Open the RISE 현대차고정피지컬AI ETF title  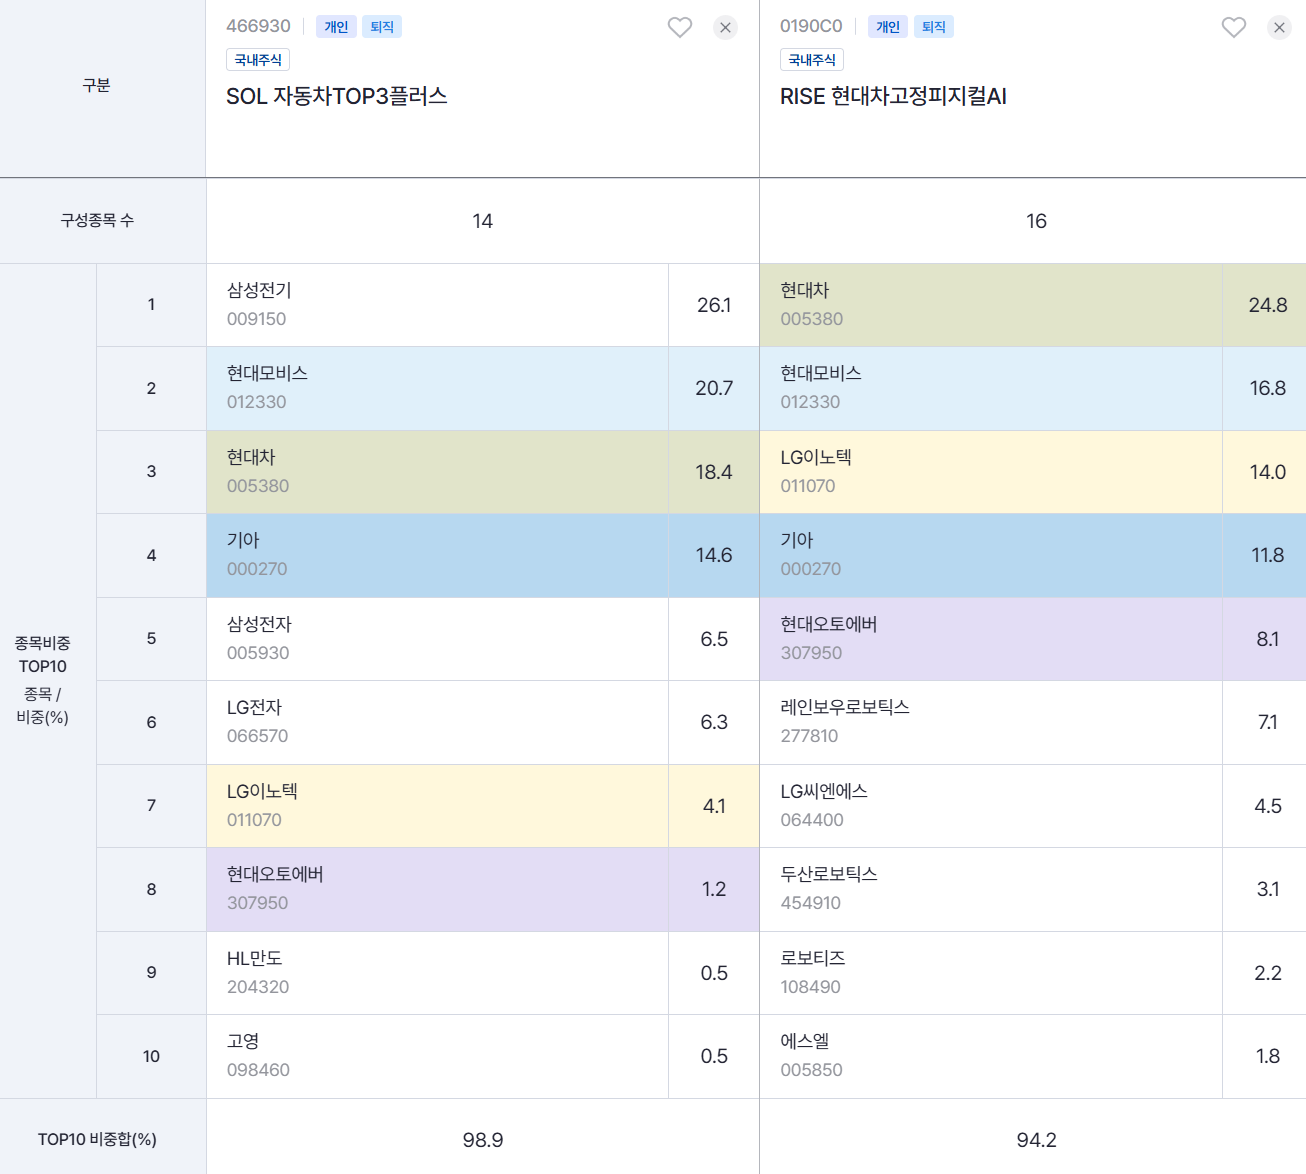893,96
